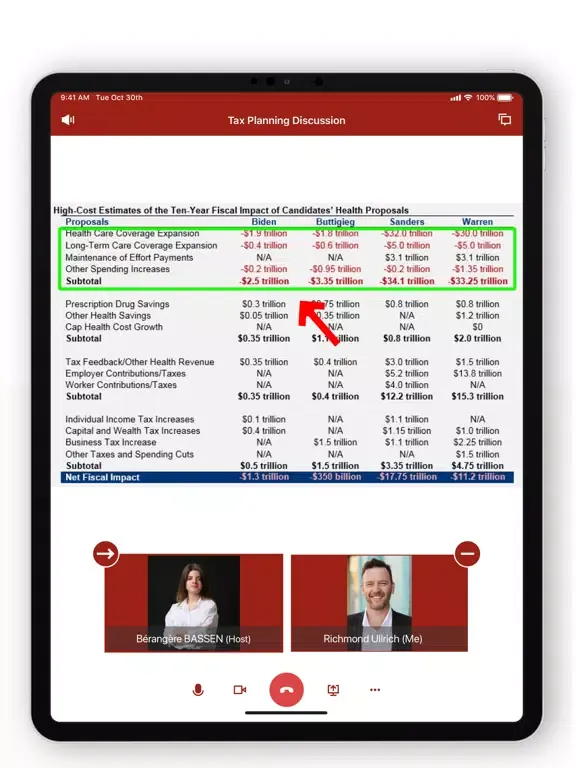Screen dimensions: 576x768
Task: Click the -$34.1 trillion subtotal
Action: coord(407,281)
